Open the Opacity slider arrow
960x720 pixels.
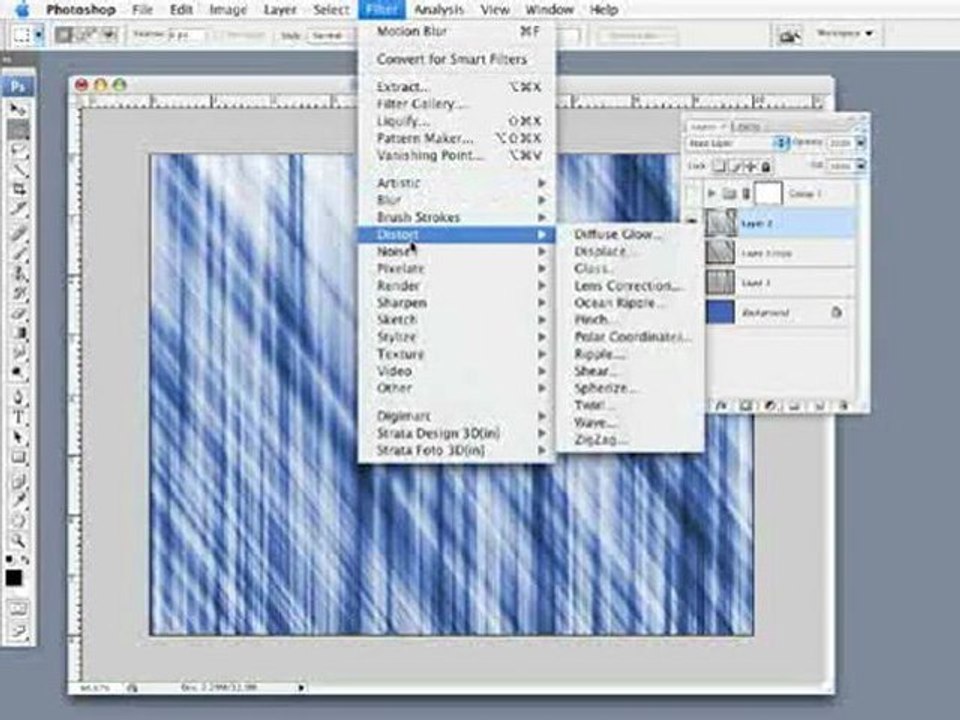pos(861,143)
